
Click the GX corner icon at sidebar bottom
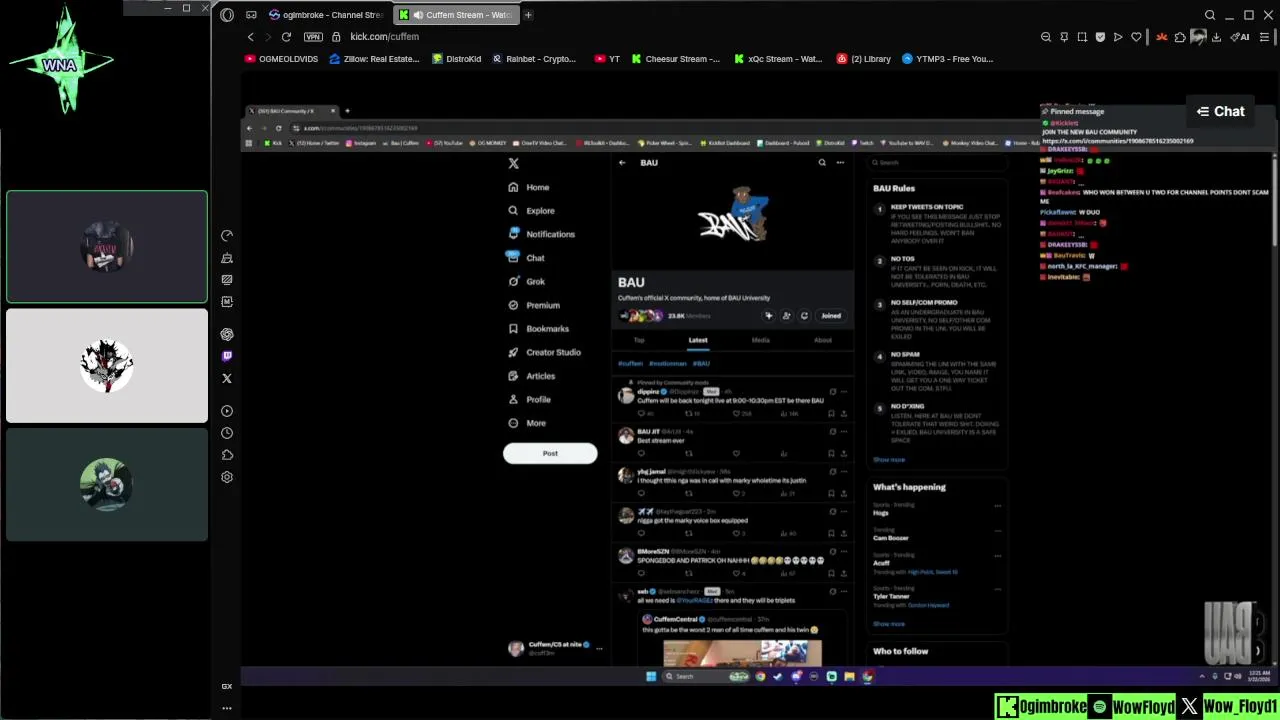(227, 686)
